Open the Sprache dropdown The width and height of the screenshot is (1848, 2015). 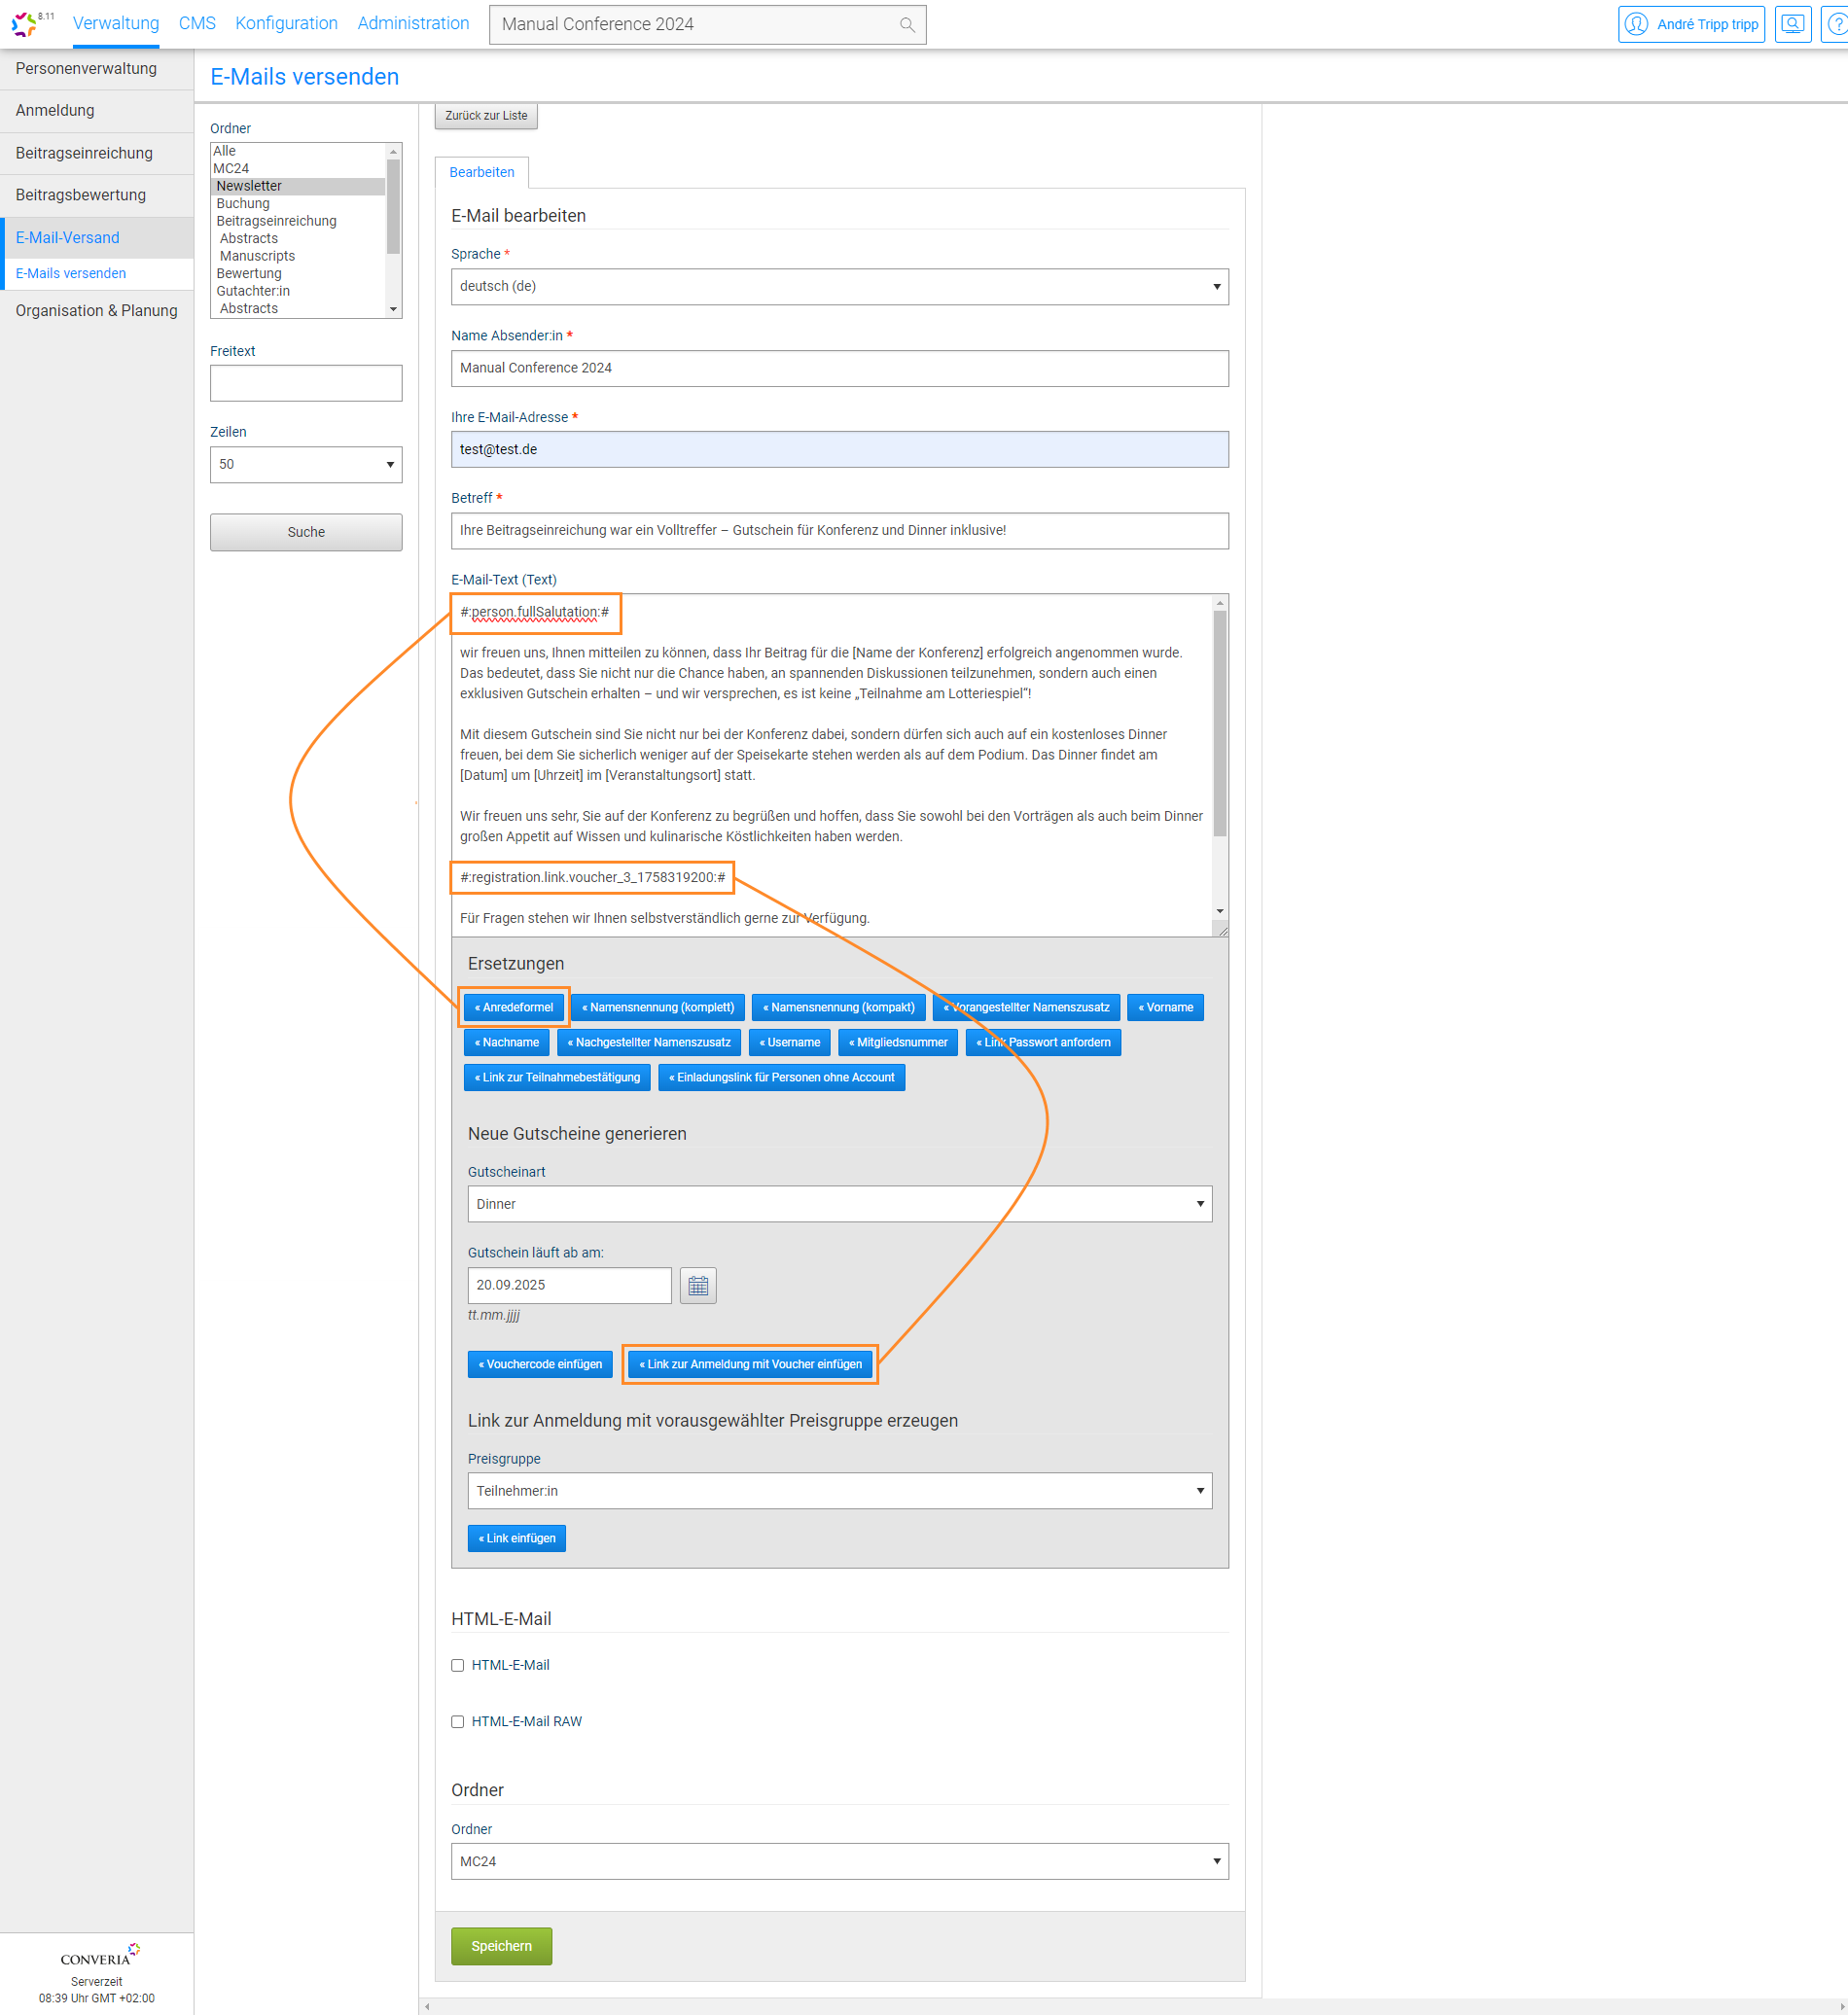(839, 287)
